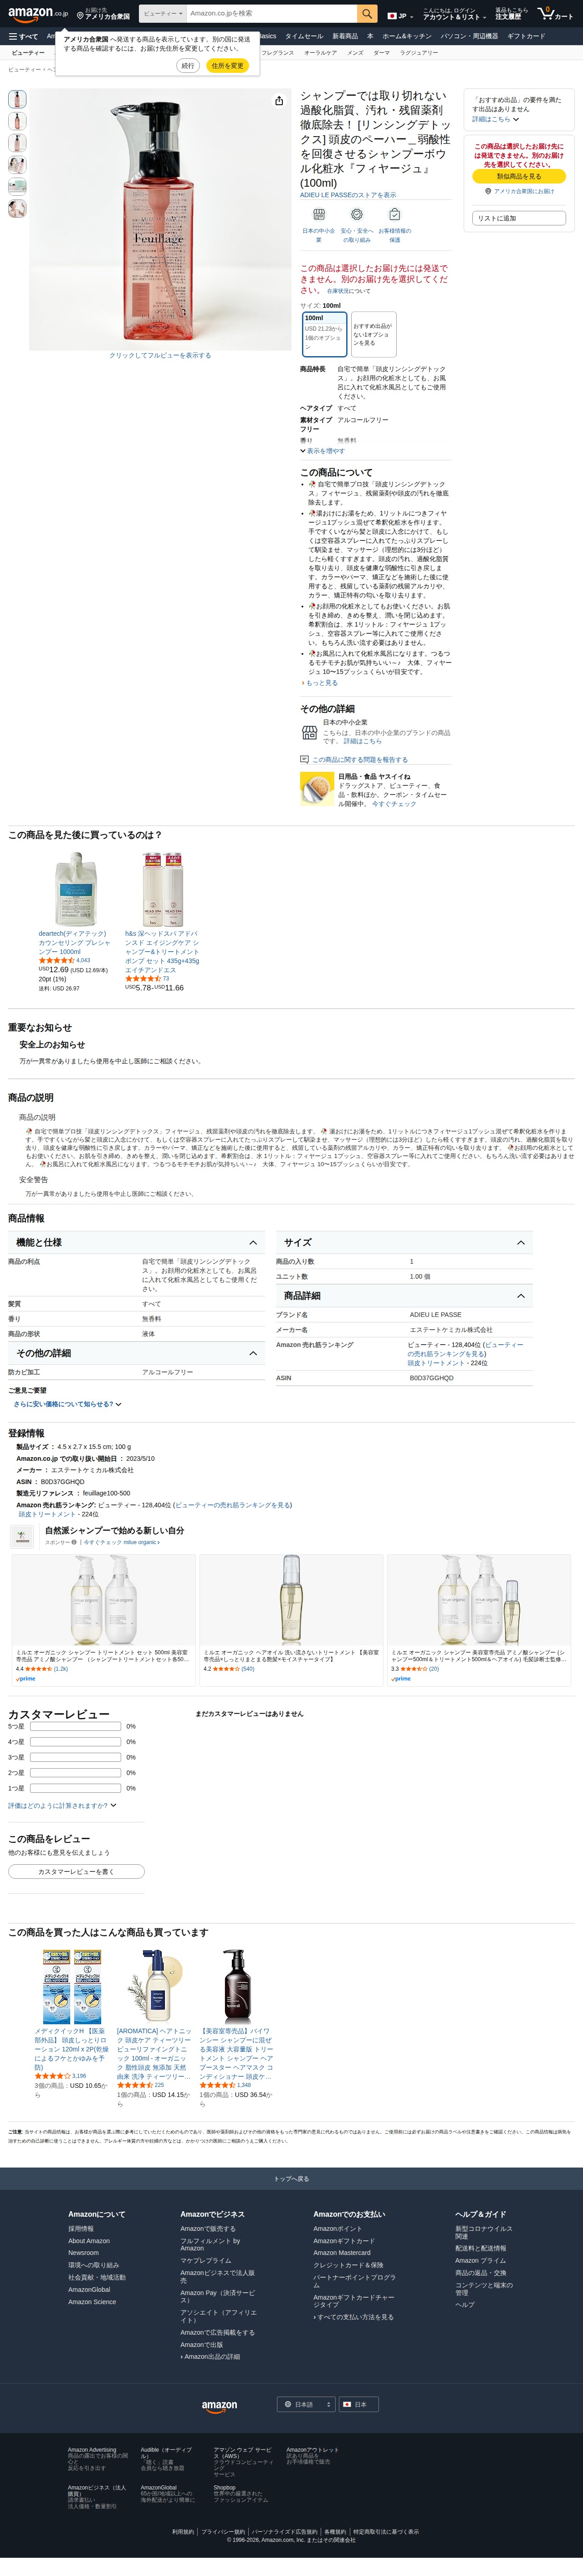
Task: Open タイムセール nav item
Action: click(x=304, y=36)
